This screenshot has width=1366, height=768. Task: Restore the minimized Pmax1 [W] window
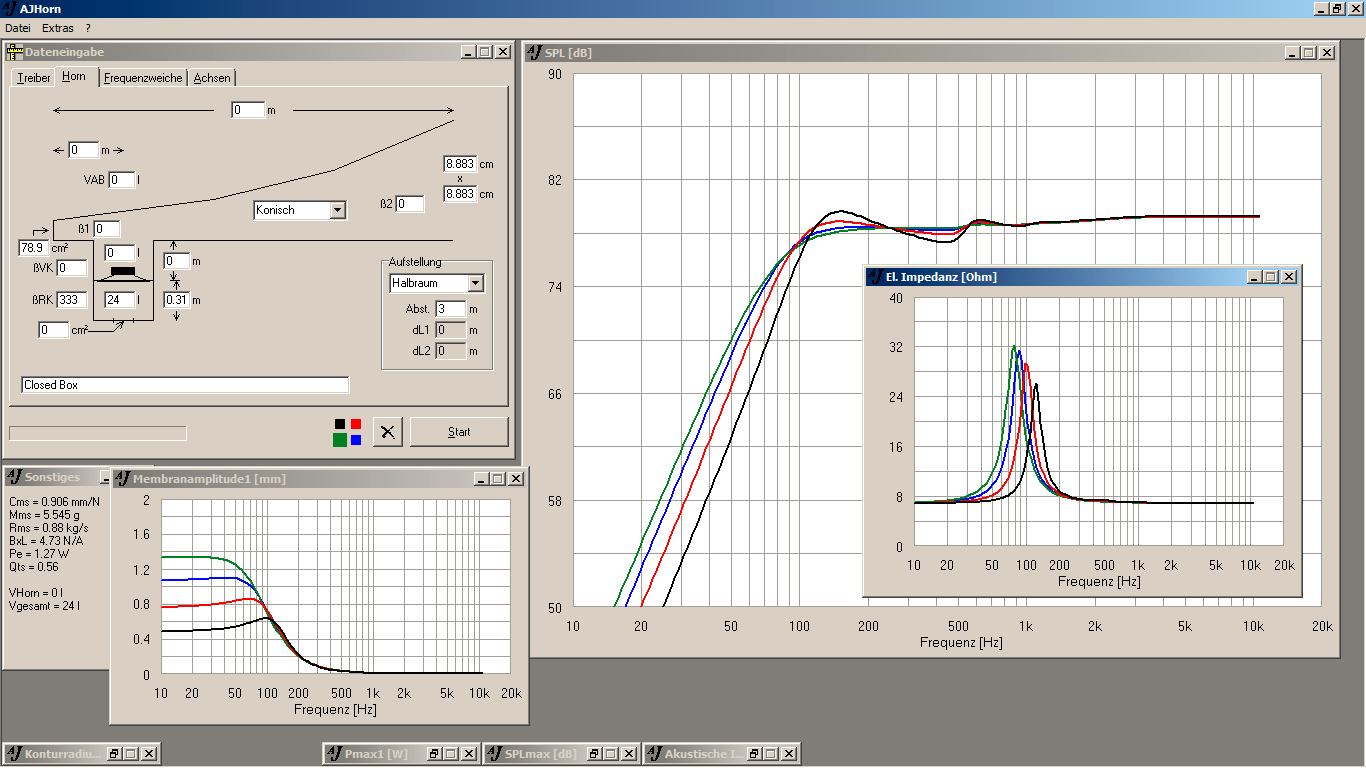click(x=434, y=754)
